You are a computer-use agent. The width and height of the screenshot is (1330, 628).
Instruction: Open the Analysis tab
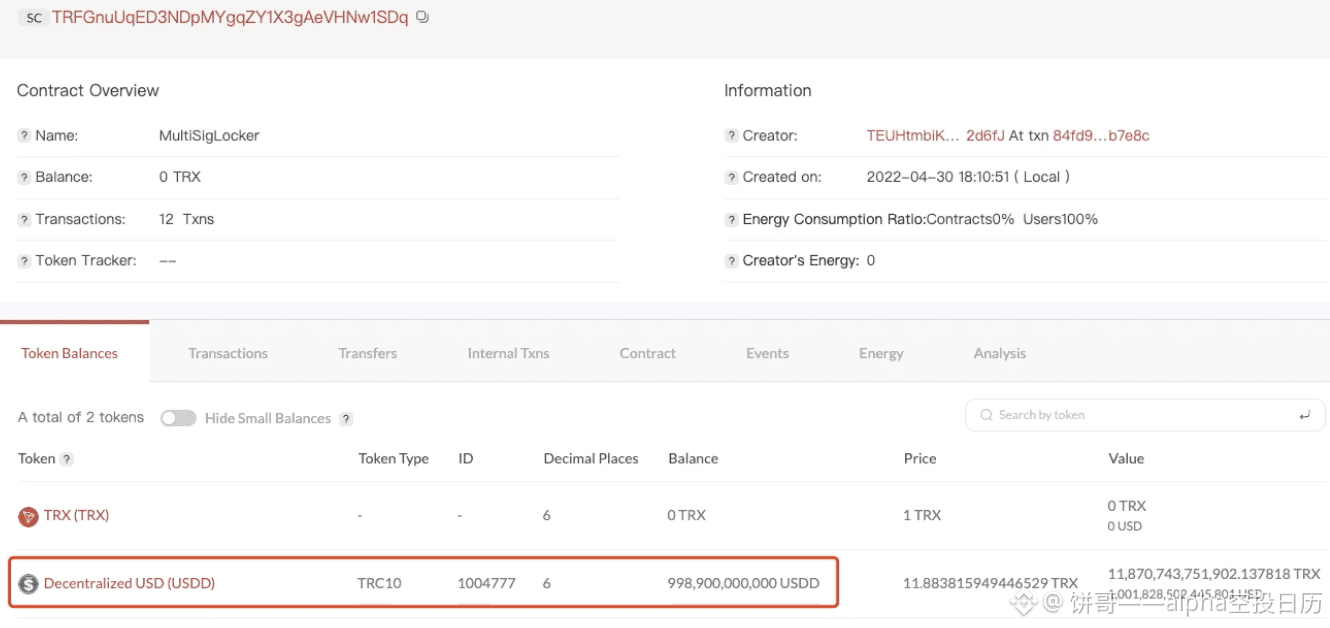[1000, 353]
